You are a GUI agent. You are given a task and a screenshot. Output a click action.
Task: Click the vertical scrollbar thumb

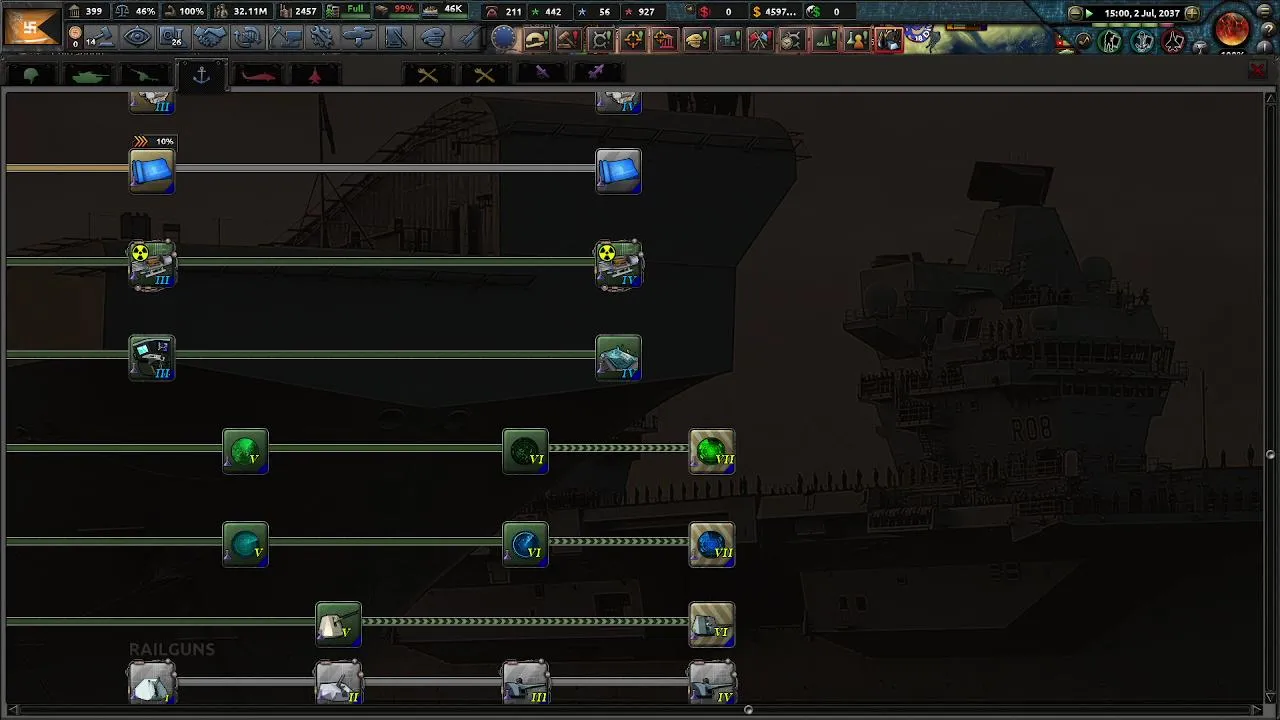tap(1271, 455)
